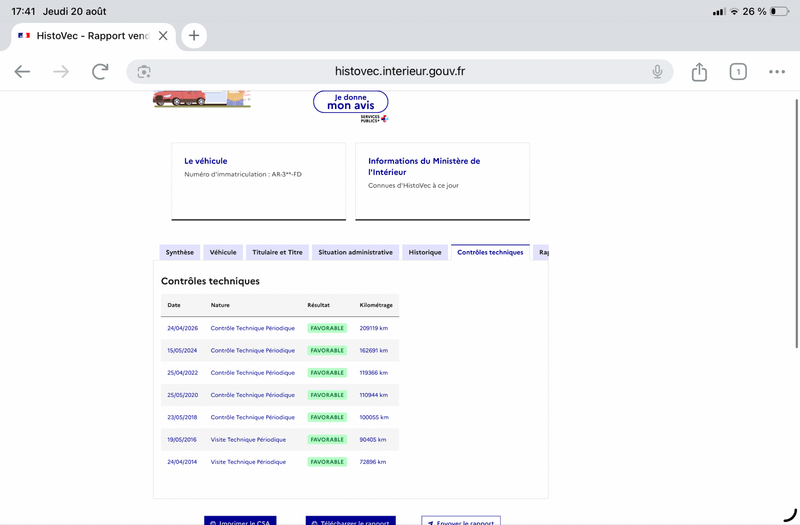This screenshot has height=525, width=800.
Task: Click the 119366 km mileage value
Action: click(373, 373)
